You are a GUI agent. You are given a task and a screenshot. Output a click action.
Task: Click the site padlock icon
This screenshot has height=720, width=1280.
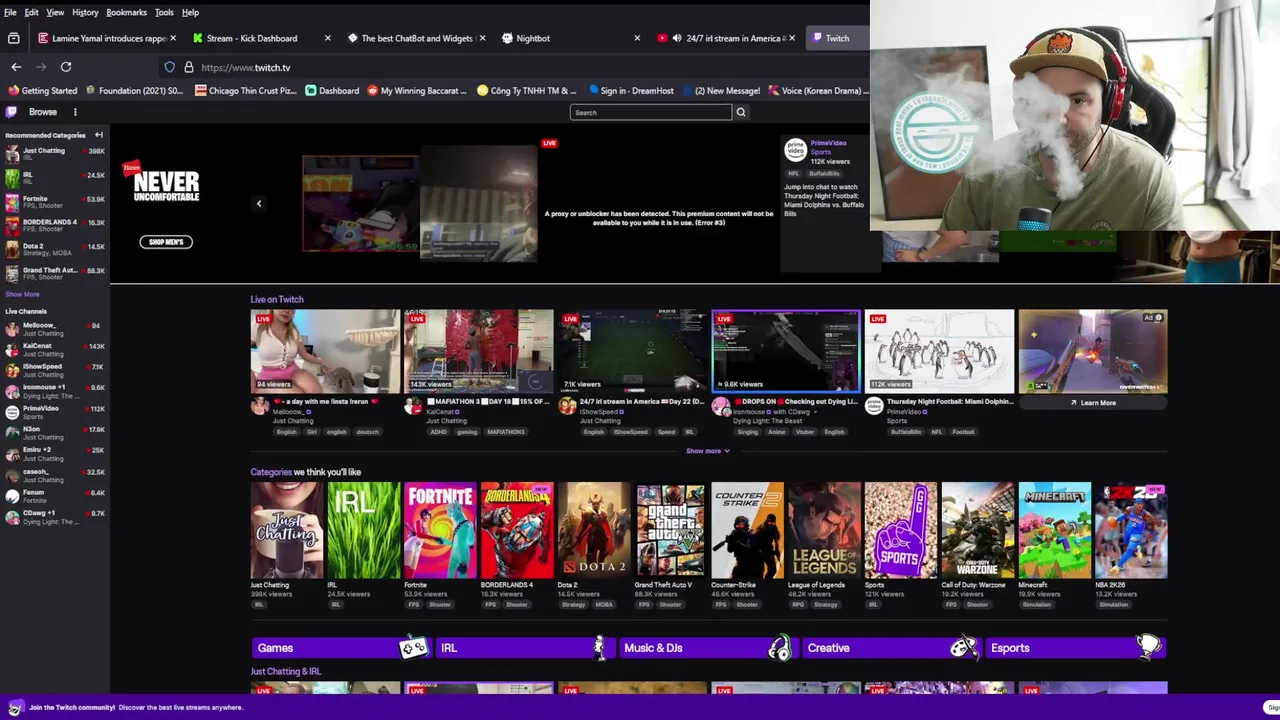coord(188,67)
